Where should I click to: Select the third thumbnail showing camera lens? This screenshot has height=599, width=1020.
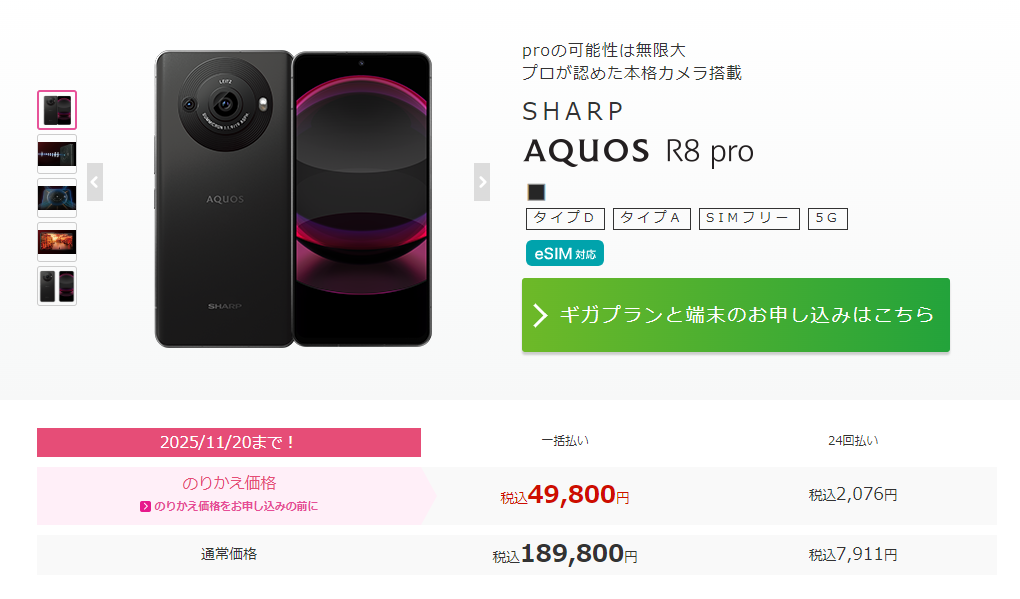pos(57,198)
